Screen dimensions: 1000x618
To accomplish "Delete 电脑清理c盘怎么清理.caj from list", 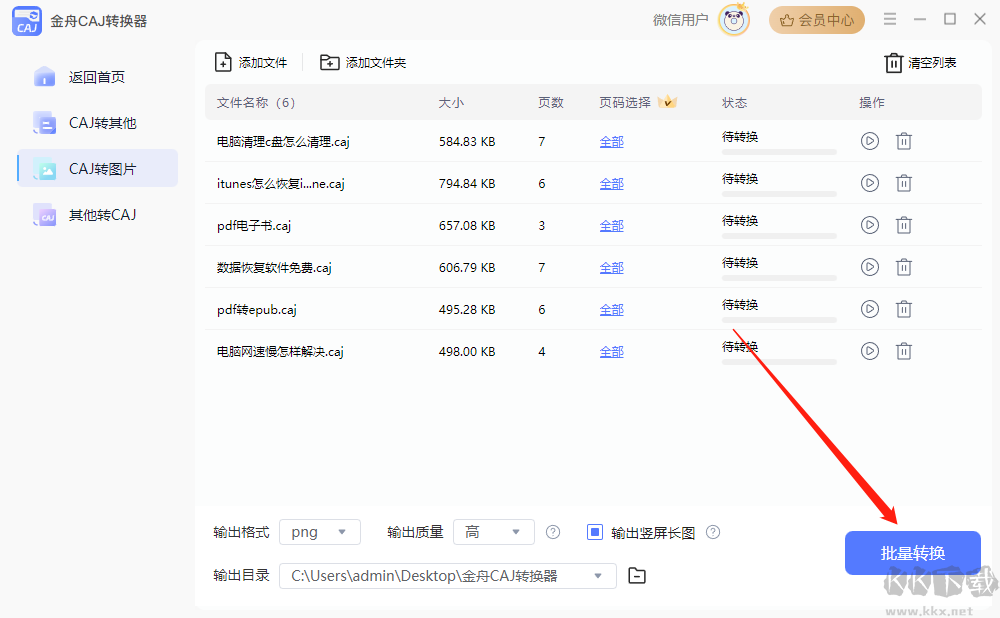I will pos(904,141).
